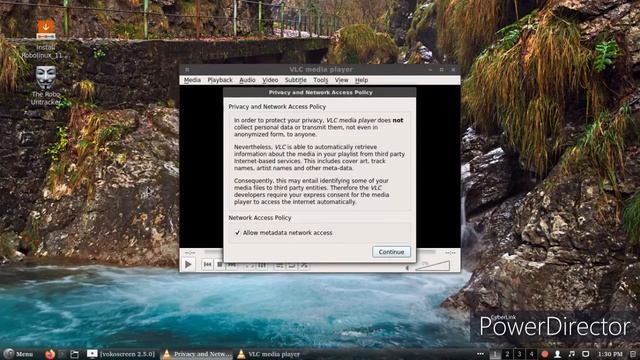Switch to workspace 4
Screen dimensions: 640x360
click(531, 354)
